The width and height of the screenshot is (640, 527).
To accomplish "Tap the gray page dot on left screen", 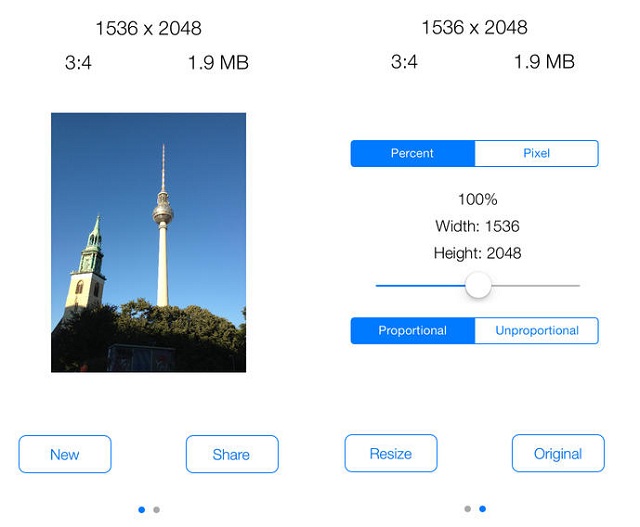I will point(156,510).
